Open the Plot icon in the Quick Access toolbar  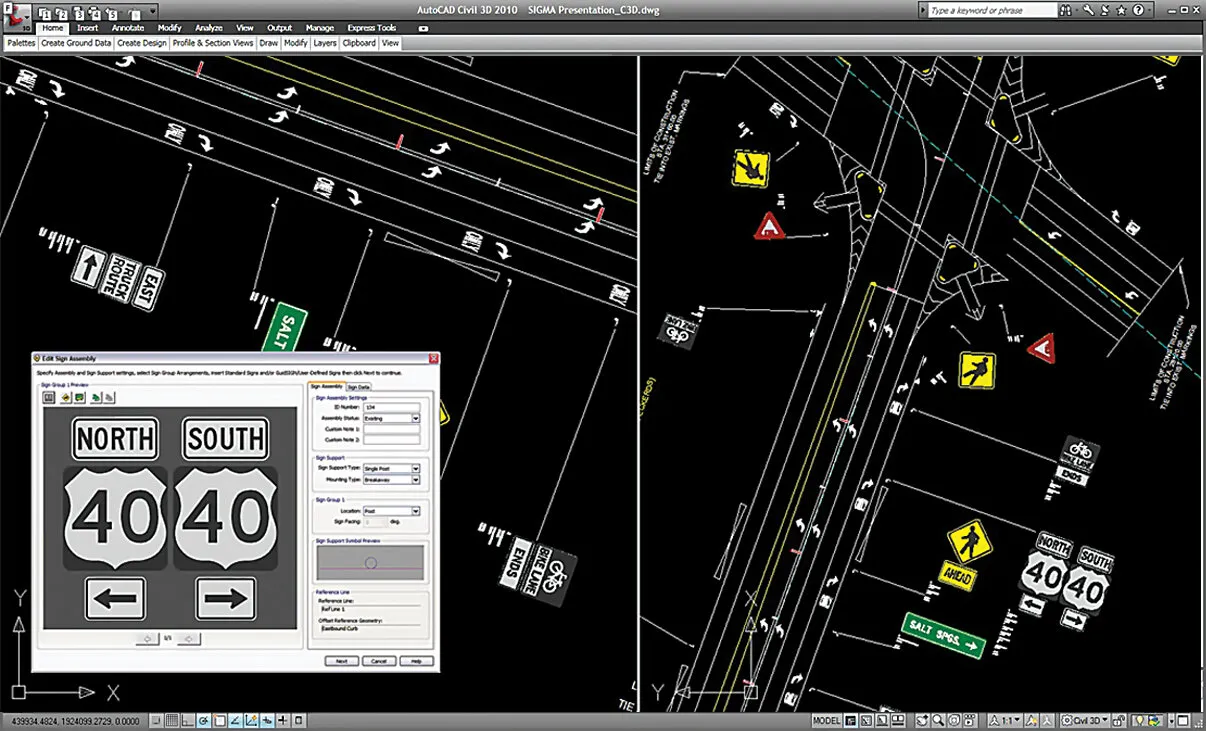(96, 10)
